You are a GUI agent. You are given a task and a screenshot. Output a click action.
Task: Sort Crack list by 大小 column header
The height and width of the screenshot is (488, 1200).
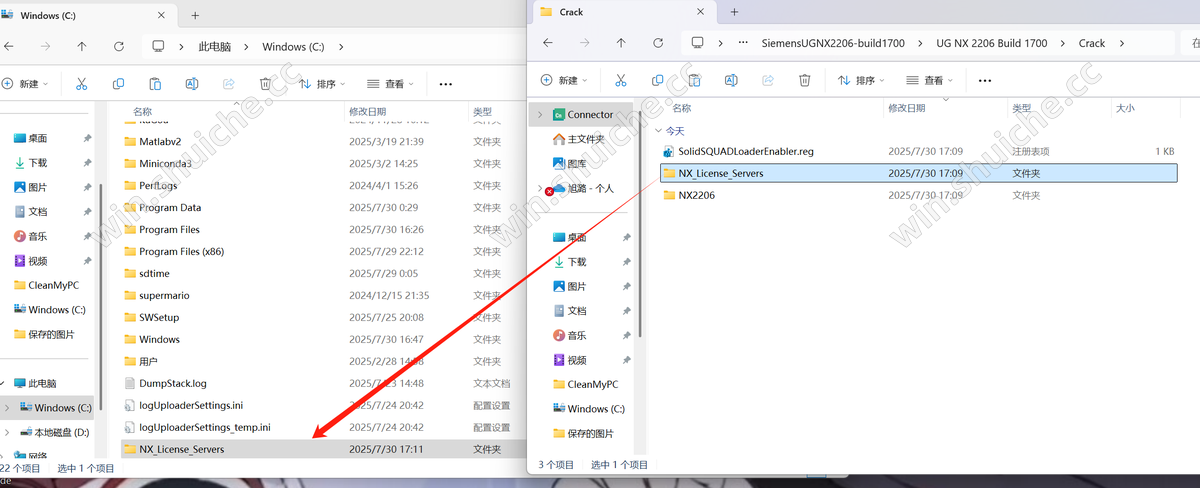[1125, 108]
